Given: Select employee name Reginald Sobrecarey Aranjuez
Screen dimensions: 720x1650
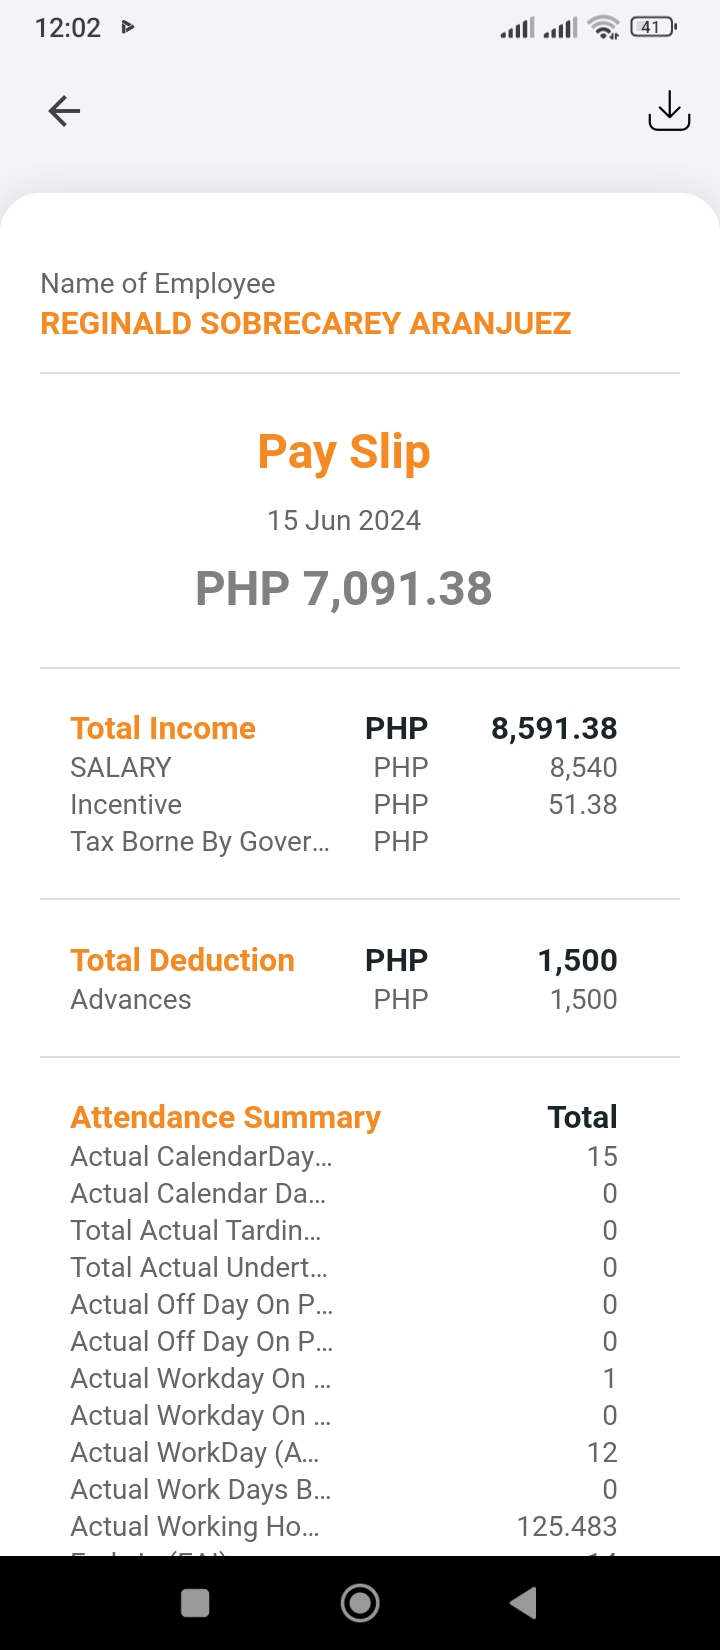Looking at the screenshot, I should 305,323.
